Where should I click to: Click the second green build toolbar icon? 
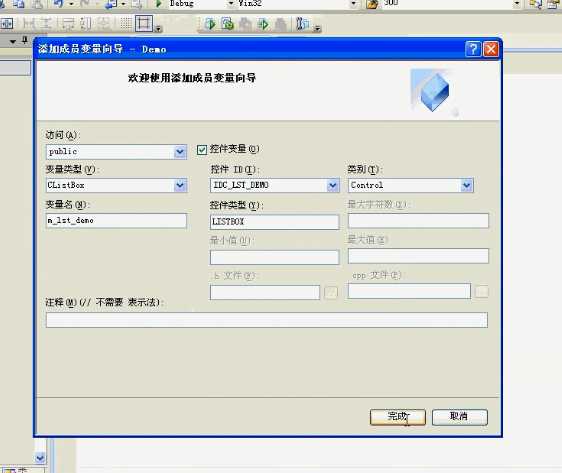[228, 24]
